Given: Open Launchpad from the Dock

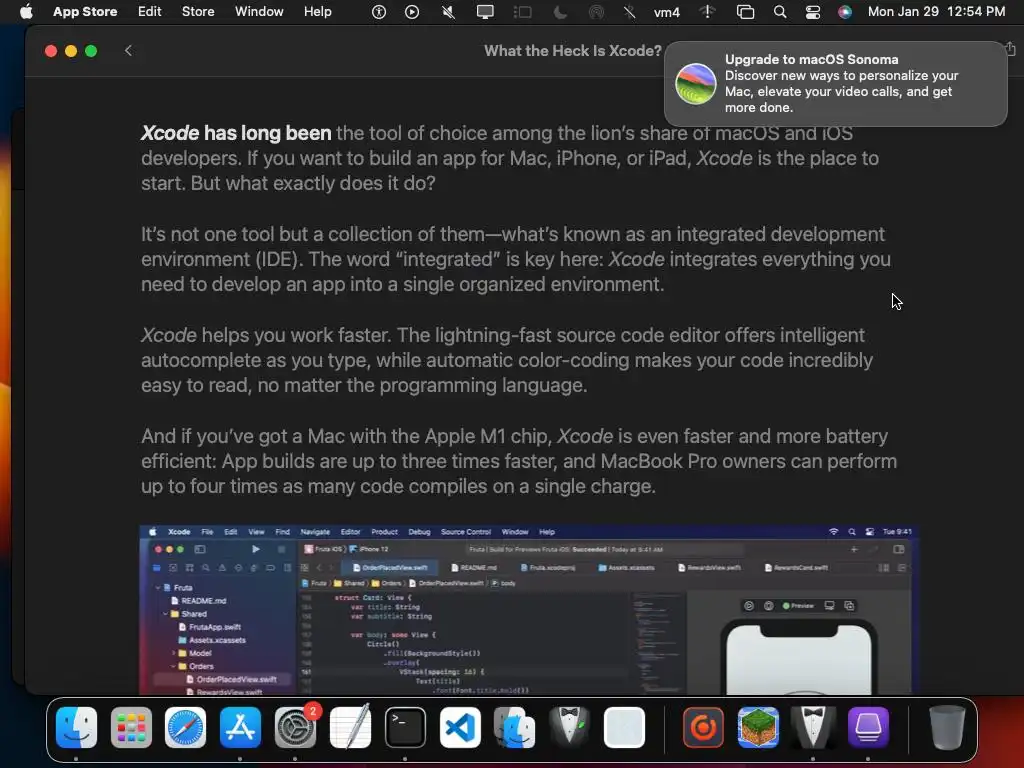Looking at the screenshot, I should (131, 727).
